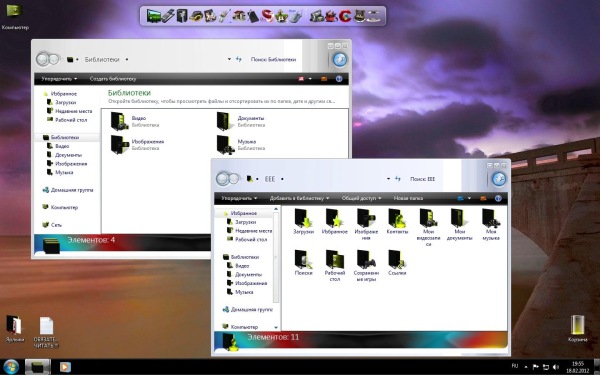This screenshot has width=600, height=375.
Task: Open the Загрузки folder in EEE window
Action: (x=303, y=221)
